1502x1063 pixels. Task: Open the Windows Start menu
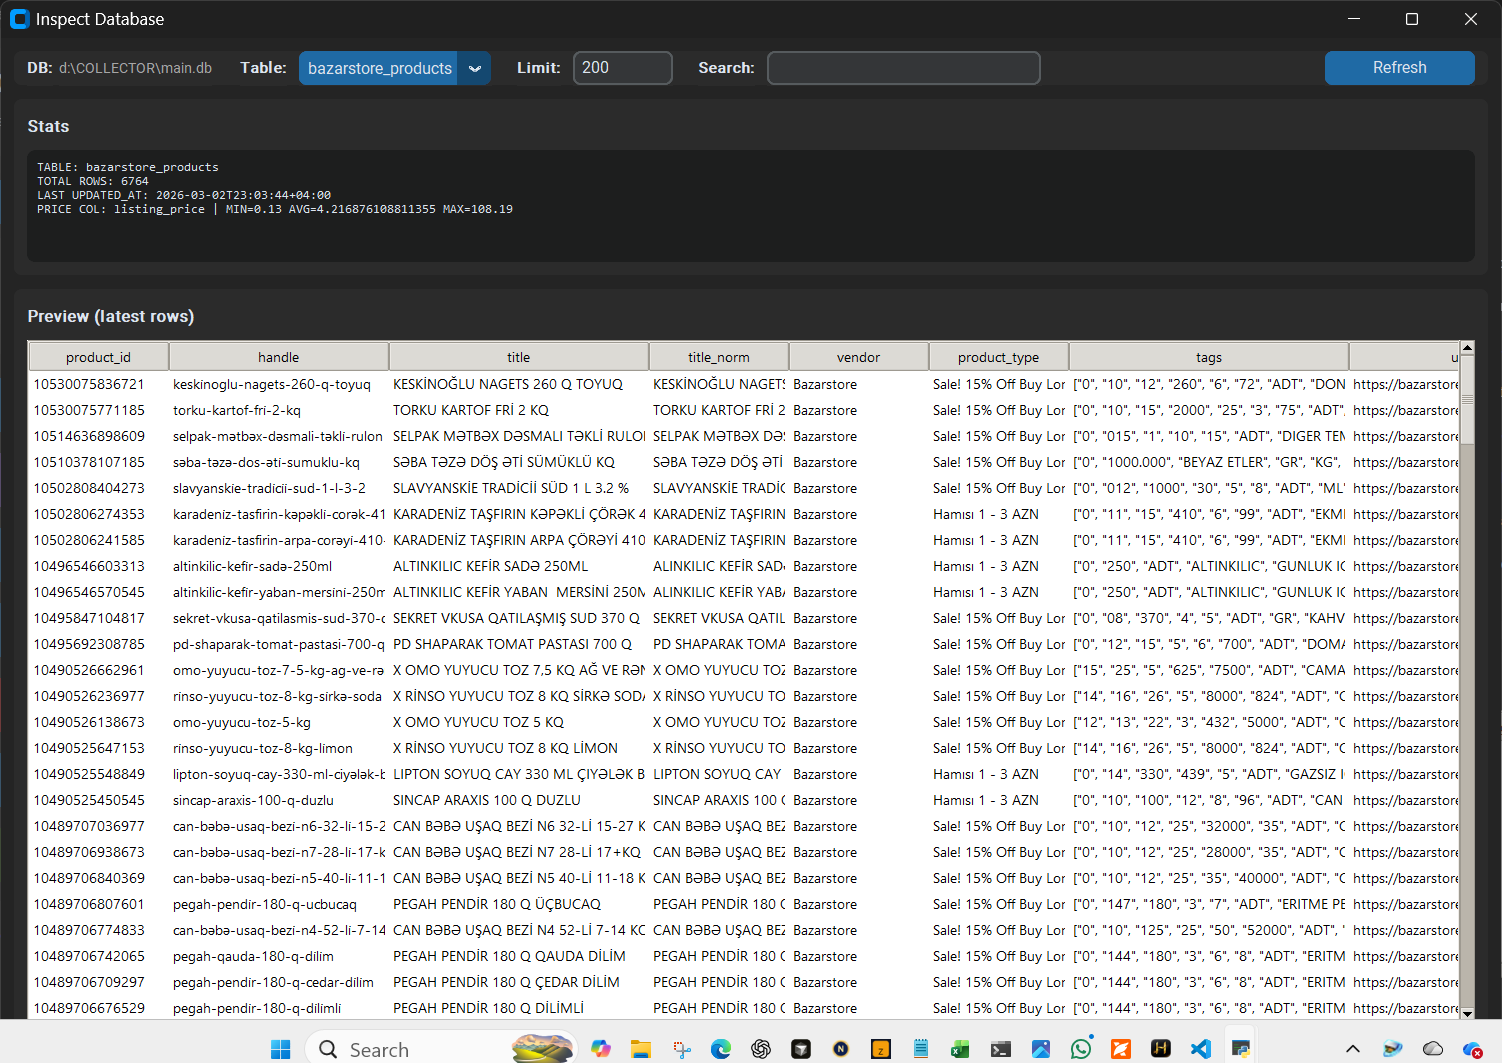[x=281, y=1049]
